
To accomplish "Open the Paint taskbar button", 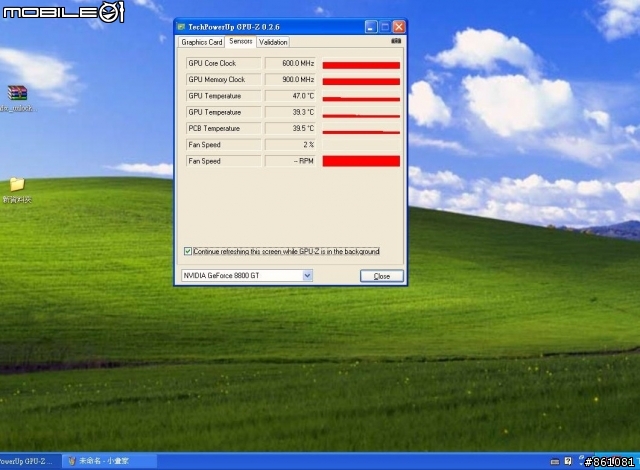I will click(109, 461).
